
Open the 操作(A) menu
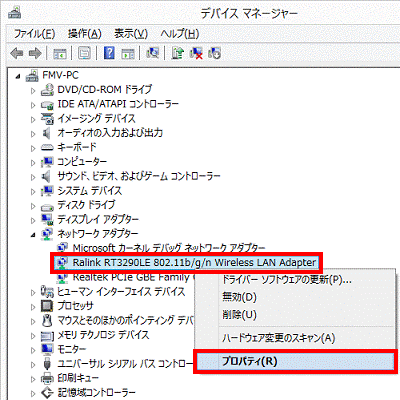(85, 34)
